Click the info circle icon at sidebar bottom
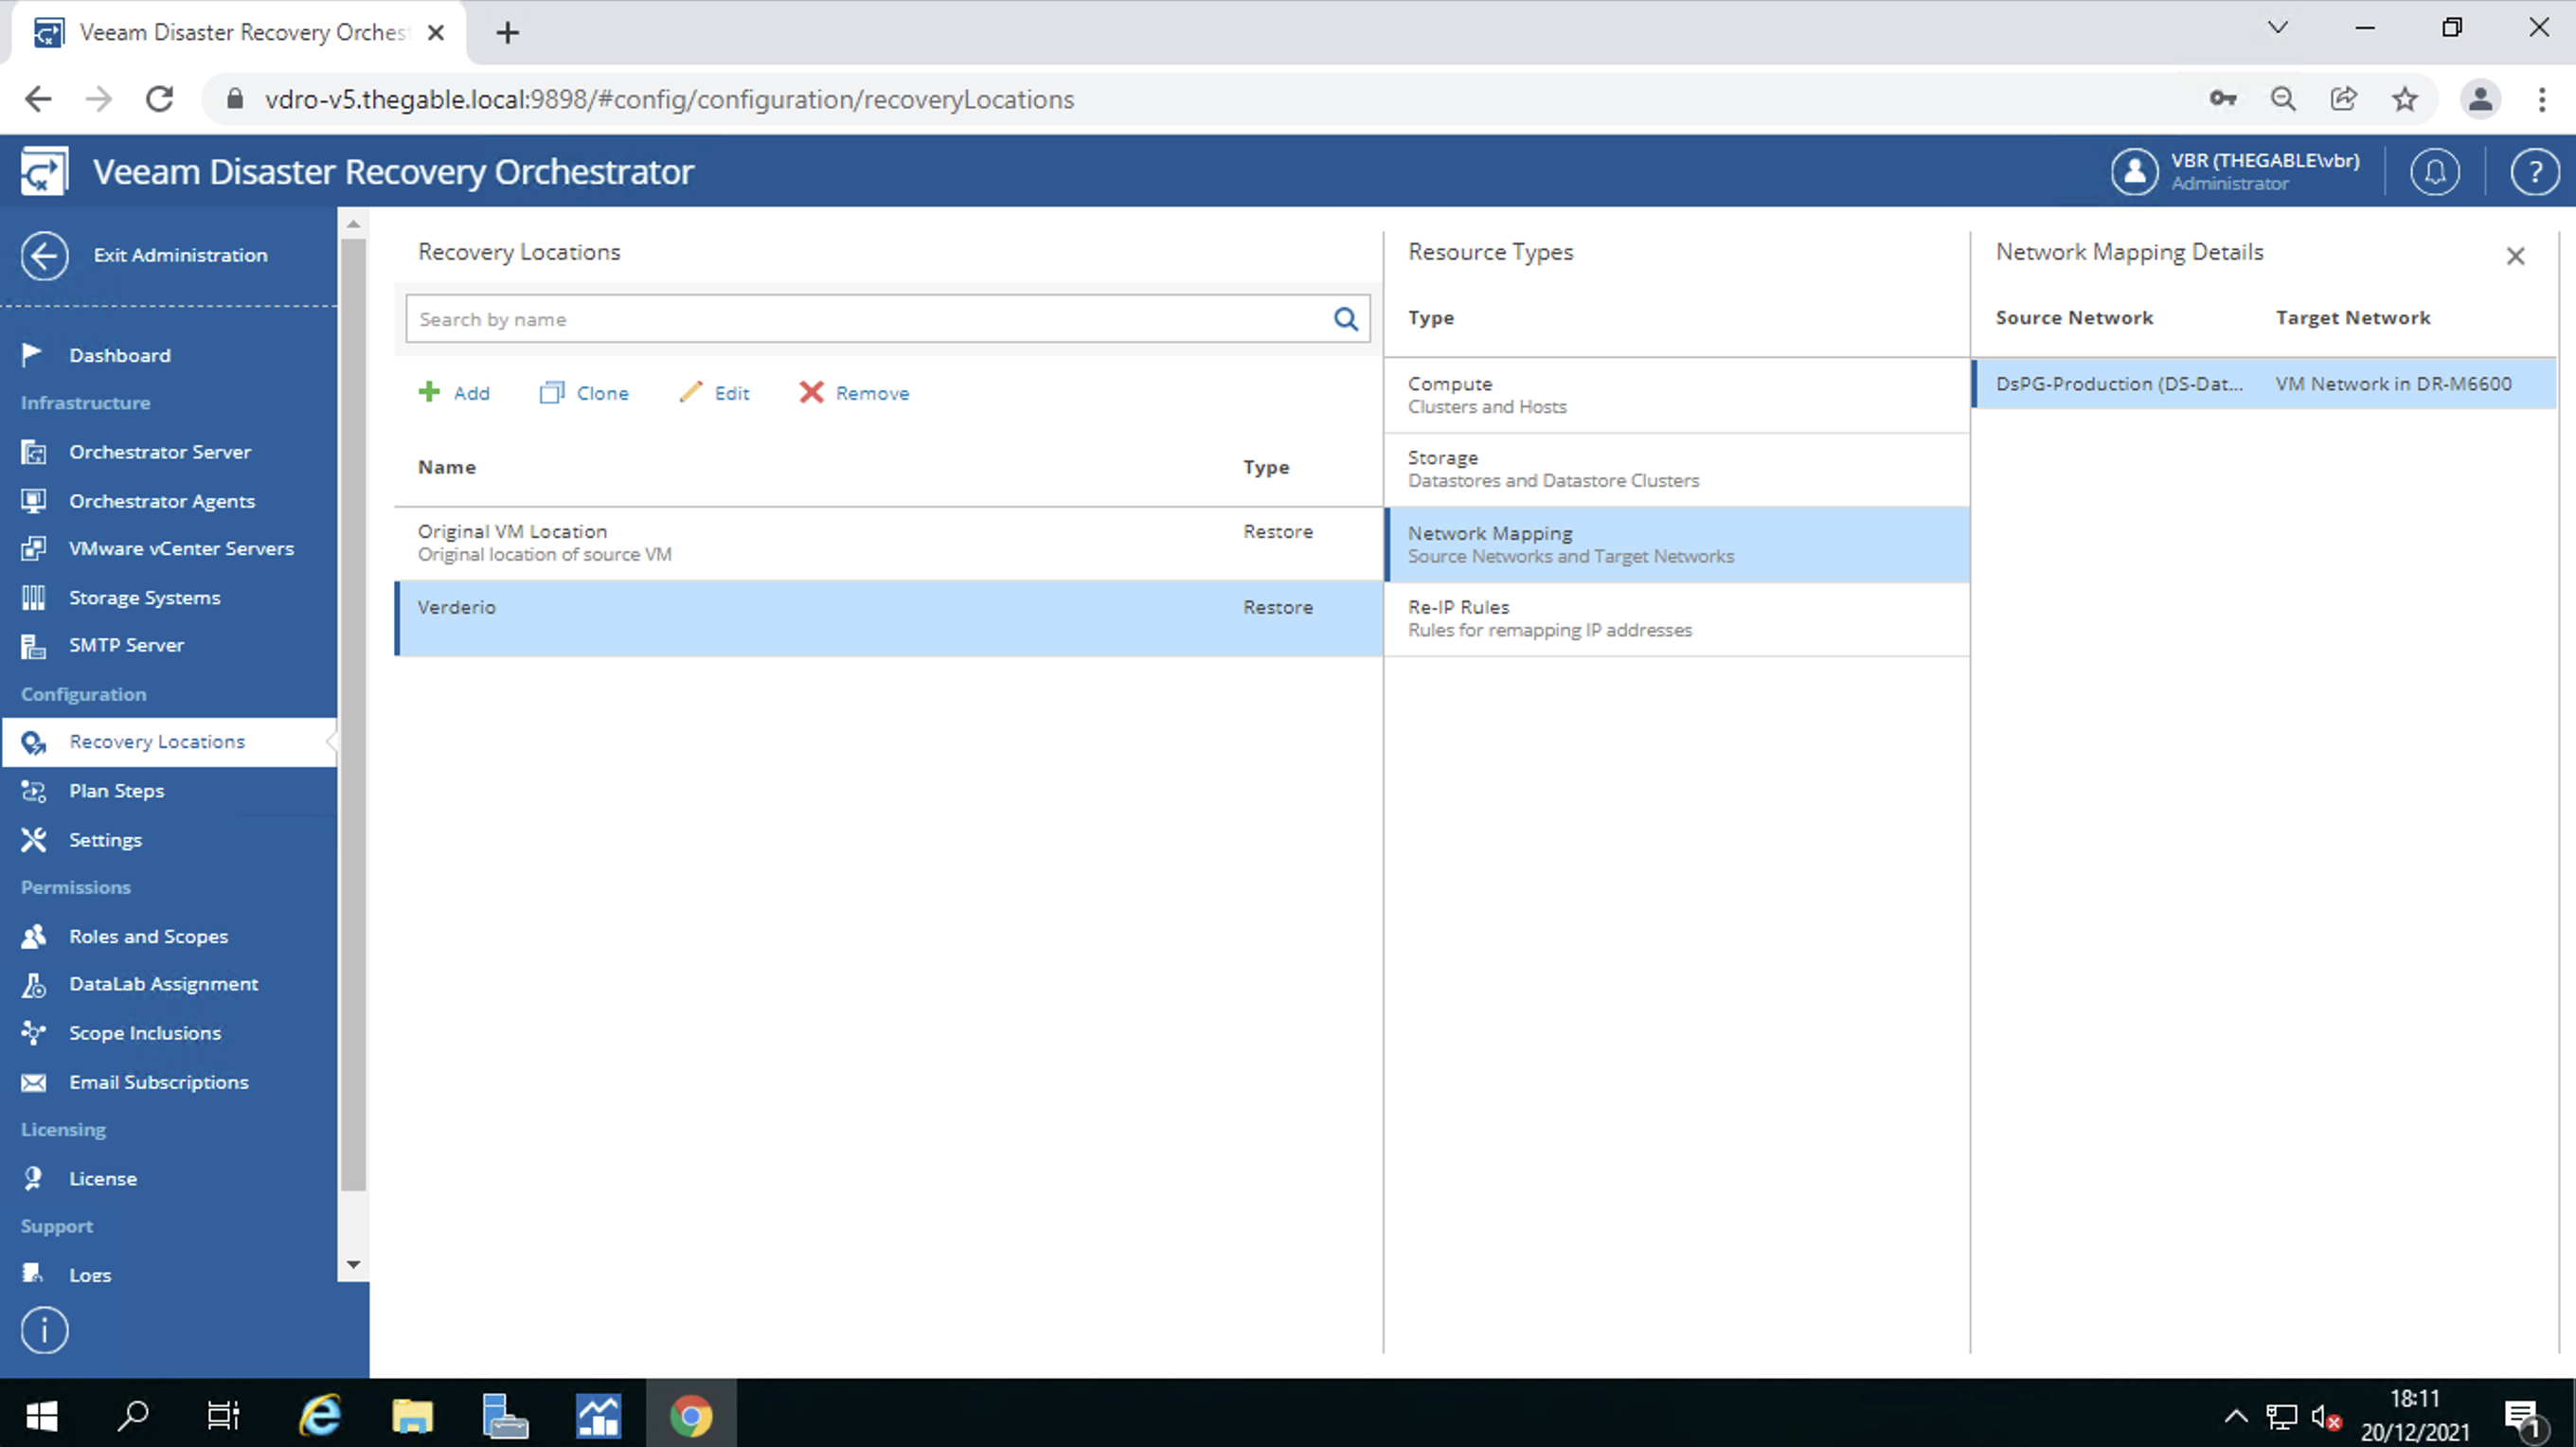2576x1447 pixels. [44, 1331]
